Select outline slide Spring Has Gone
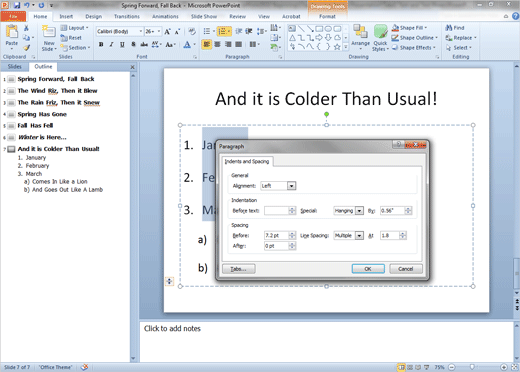Screen dimensions: 520x372 coord(42,114)
